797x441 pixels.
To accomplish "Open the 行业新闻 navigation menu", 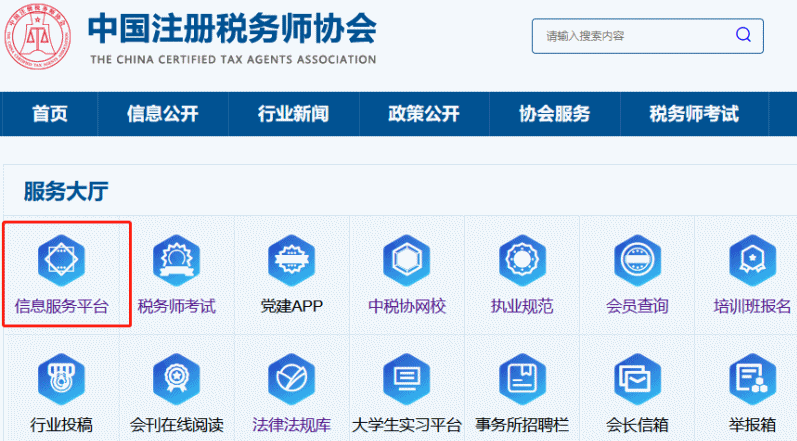I will tap(293, 114).
